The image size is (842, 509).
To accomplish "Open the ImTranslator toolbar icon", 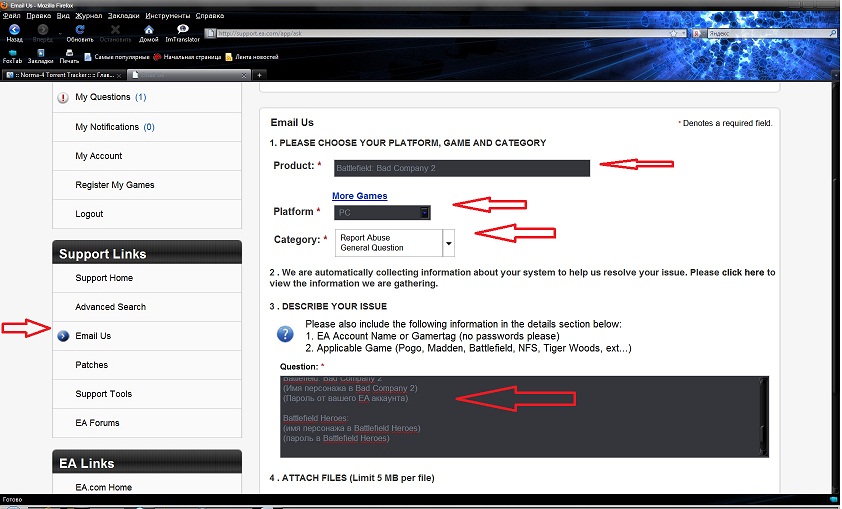I will click(x=182, y=31).
